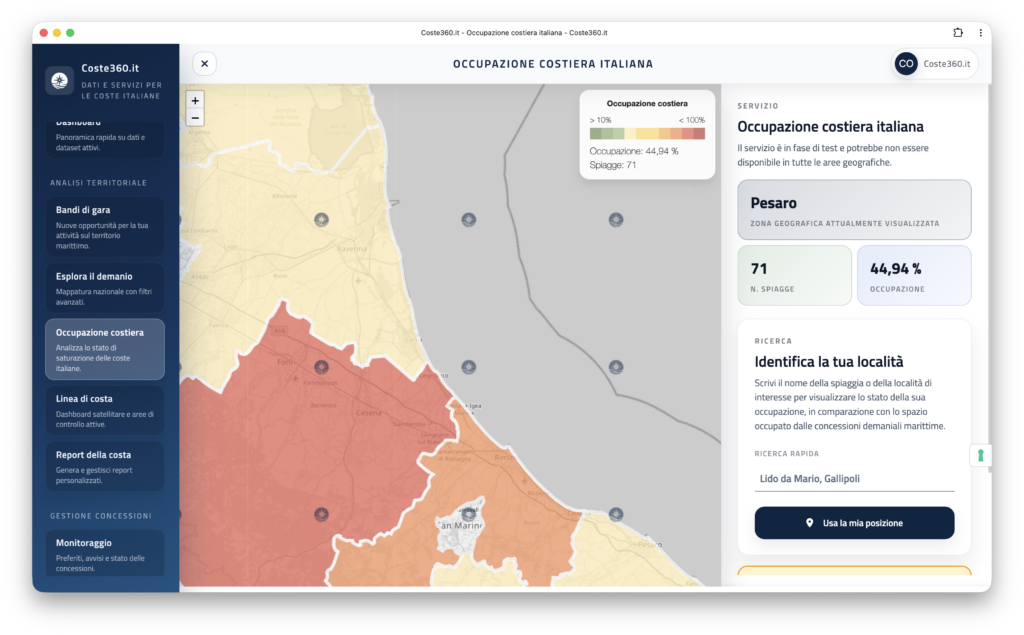The width and height of the screenshot is (1024, 635).
Task: Zoom in on the map
Action: pos(195,100)
